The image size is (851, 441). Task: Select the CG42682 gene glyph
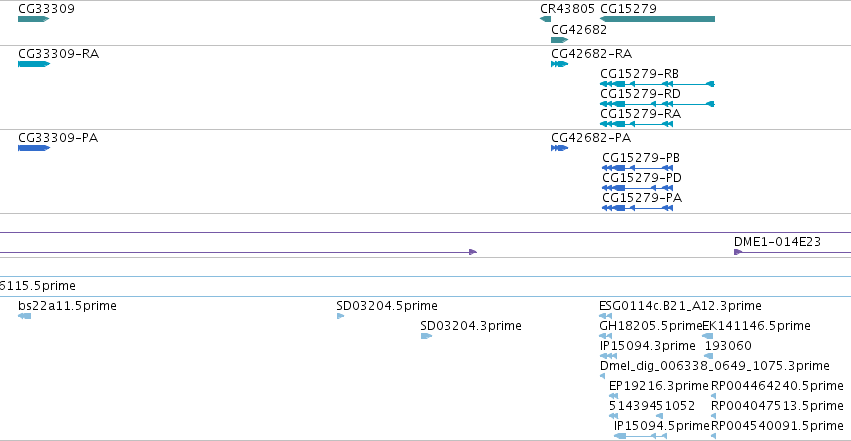click(x=560, y=40)
